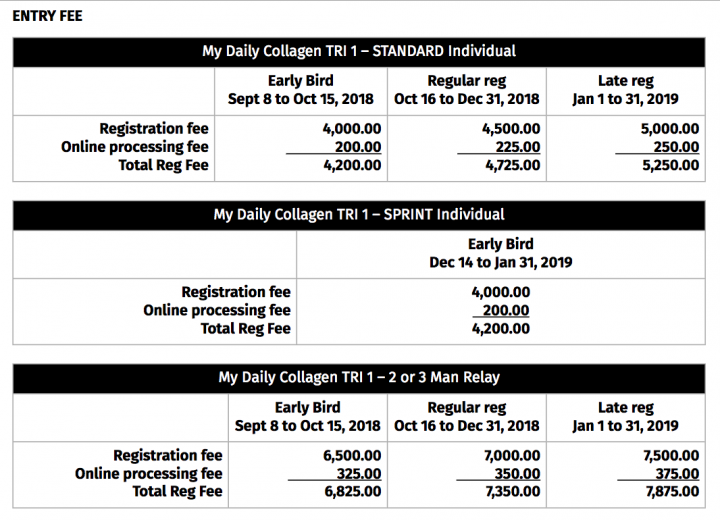The height and width of the screenshot is (520, 720).
Task: Select the SPRINT Individual table header
Action: [x=359, y=215]
